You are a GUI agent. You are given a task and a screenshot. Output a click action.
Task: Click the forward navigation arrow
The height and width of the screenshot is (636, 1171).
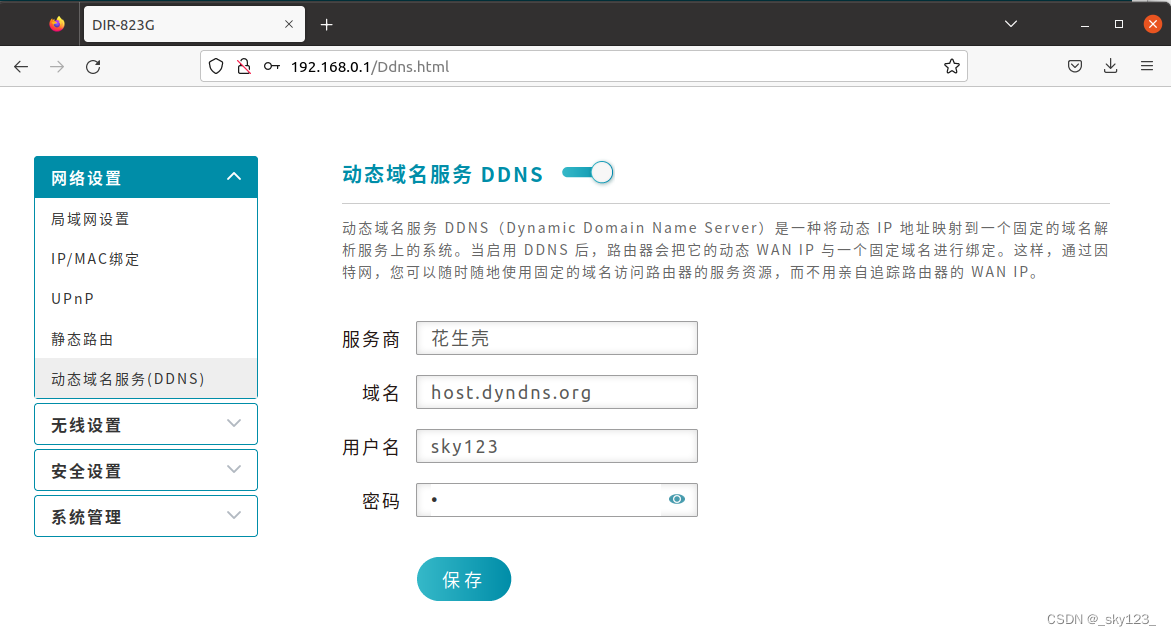57,66
